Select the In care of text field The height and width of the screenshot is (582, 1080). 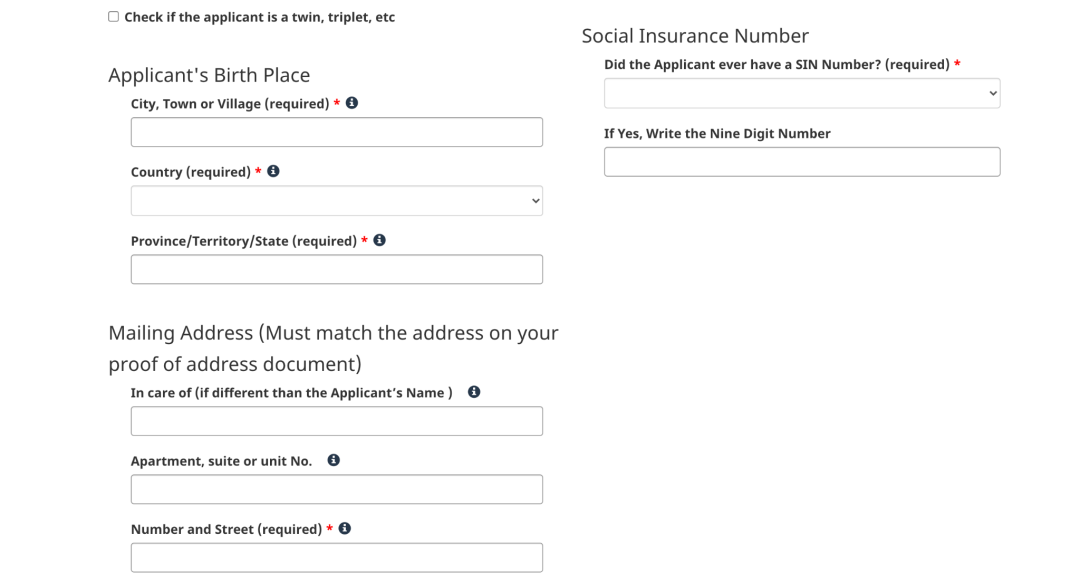337,421
